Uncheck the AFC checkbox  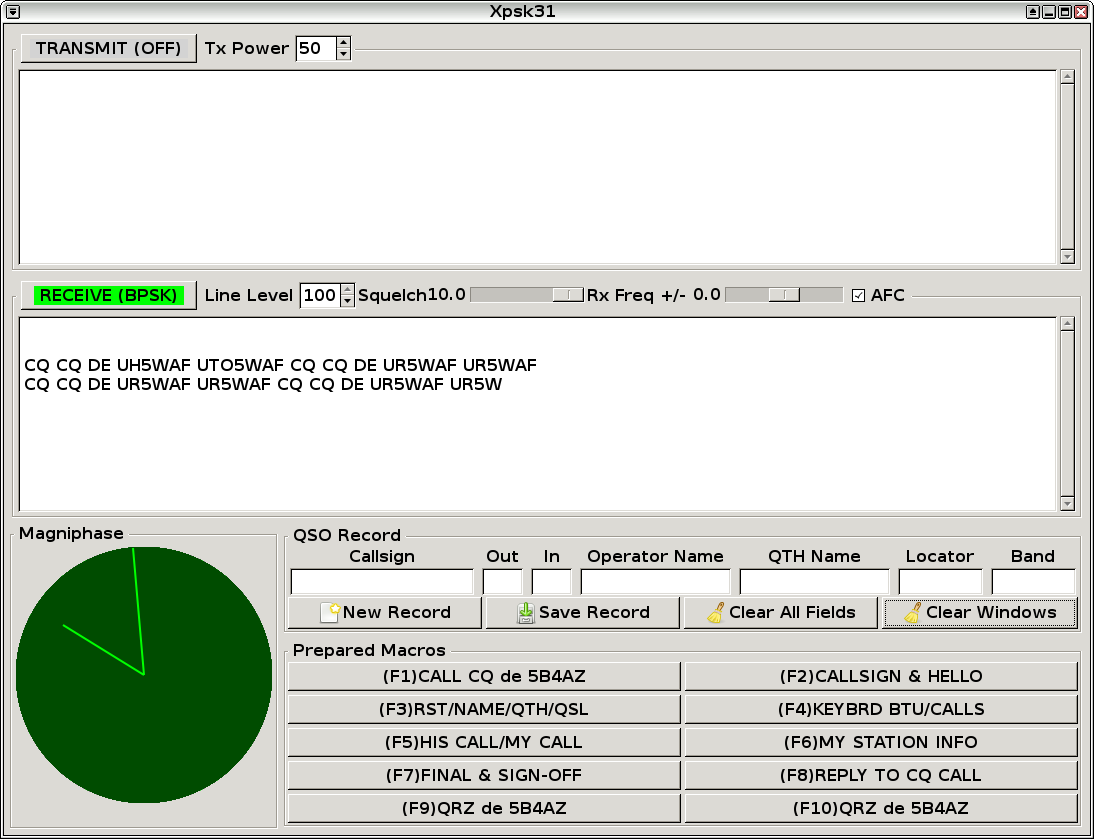(x=858, y=295)
